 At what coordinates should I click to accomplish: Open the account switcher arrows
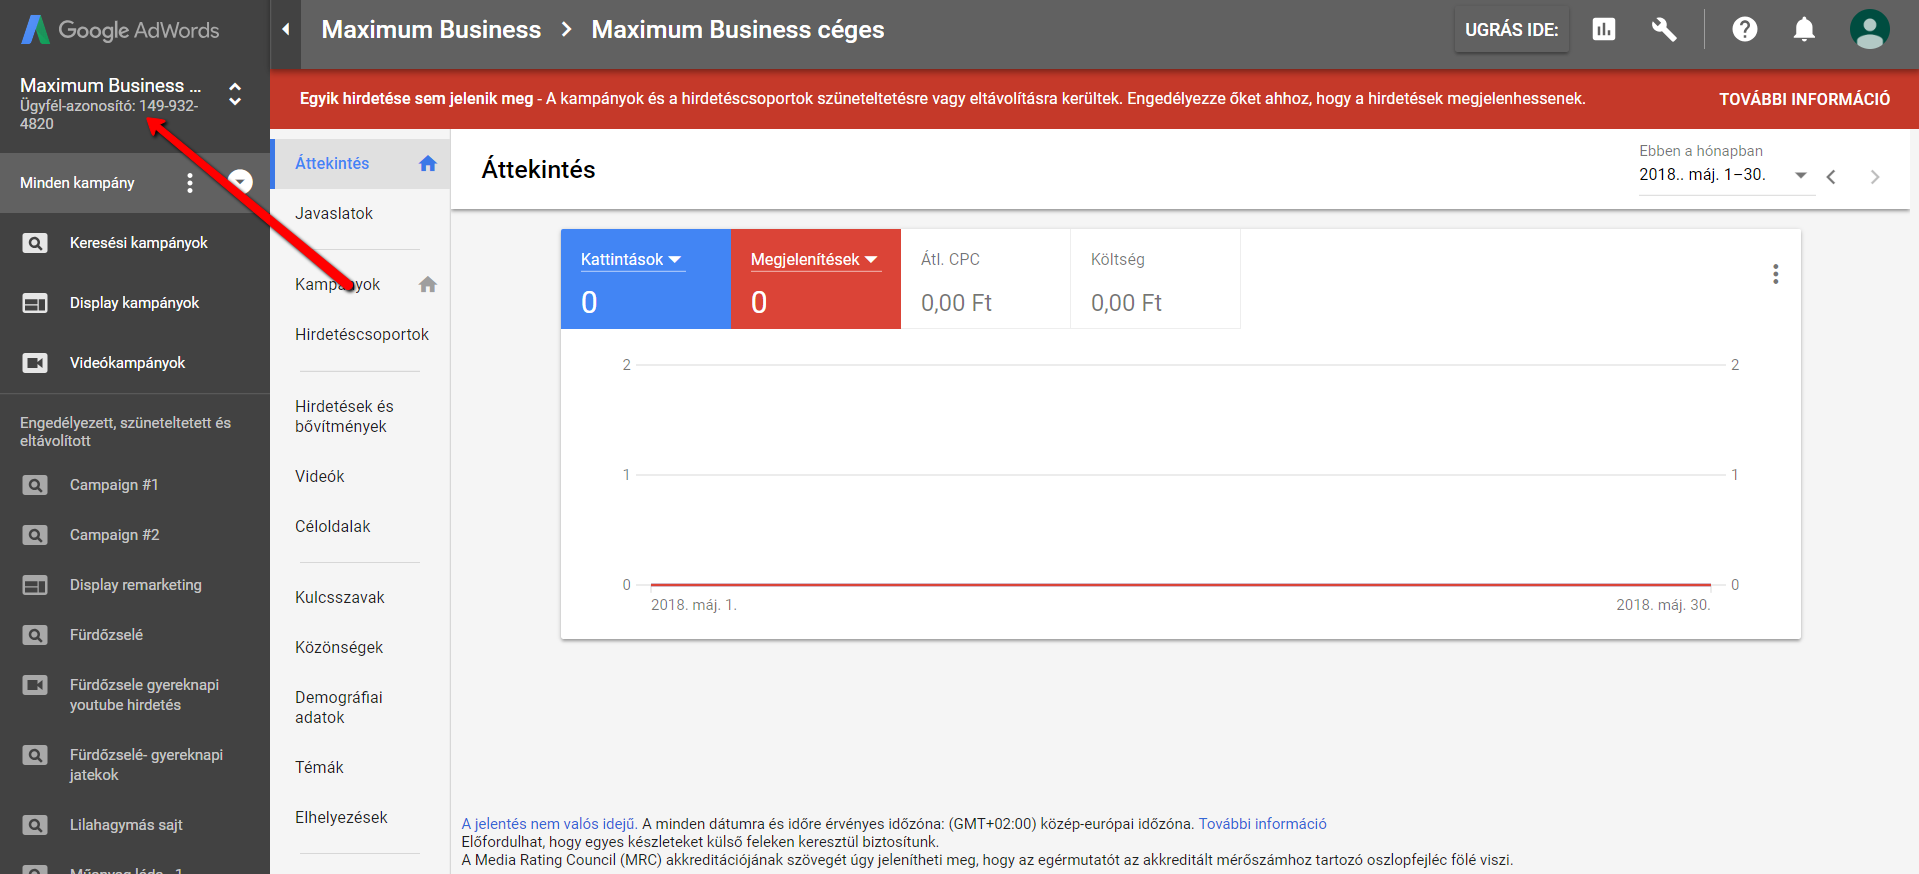pos(235,94)
